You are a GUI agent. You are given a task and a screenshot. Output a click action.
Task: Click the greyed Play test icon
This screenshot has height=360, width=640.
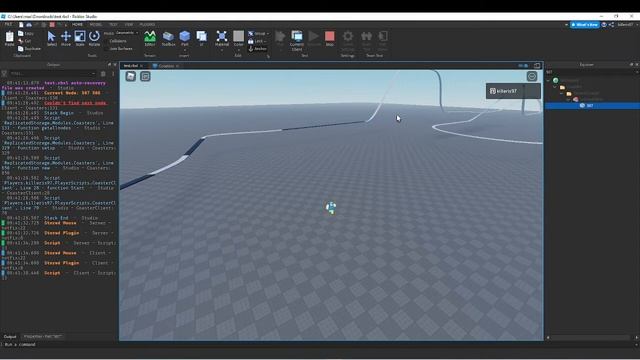point(280,36)
